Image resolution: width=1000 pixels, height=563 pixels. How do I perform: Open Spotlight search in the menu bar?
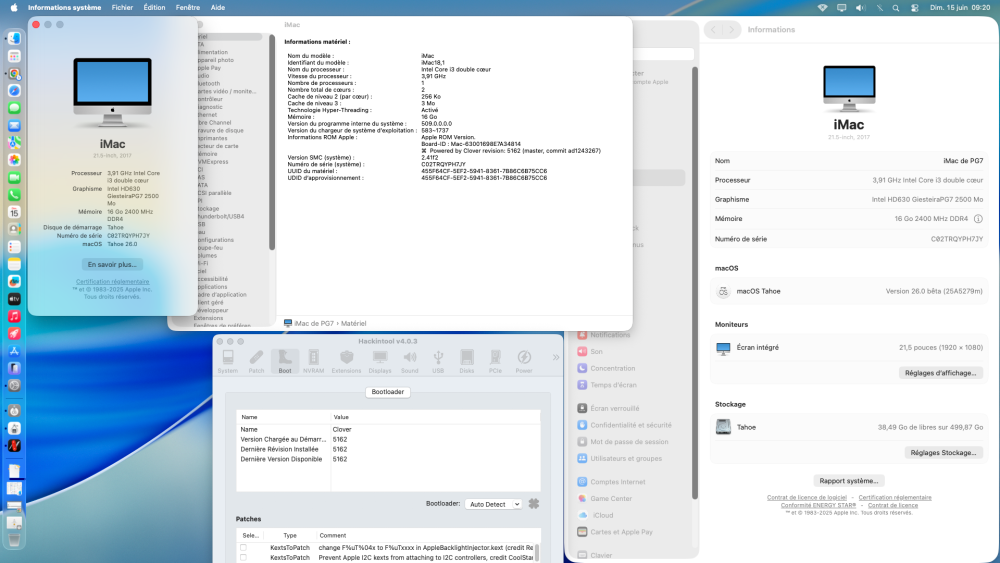[x=896, y=8]
